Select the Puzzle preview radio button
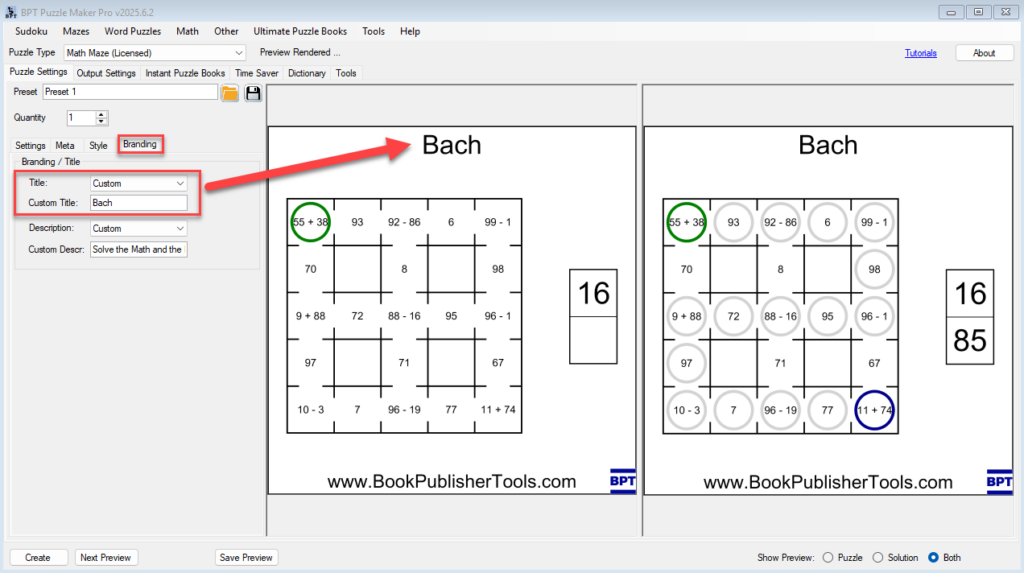This screenshot has width=1024, height=573. [828, 557]
